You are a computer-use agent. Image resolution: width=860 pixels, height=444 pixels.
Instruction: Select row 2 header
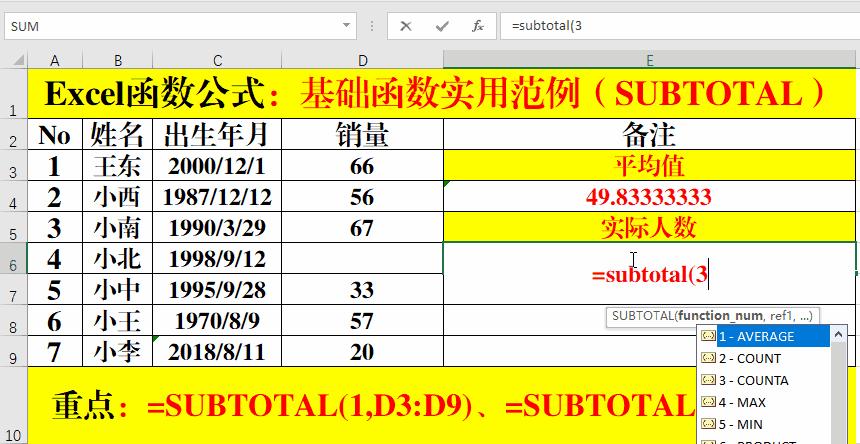[13, 134]
